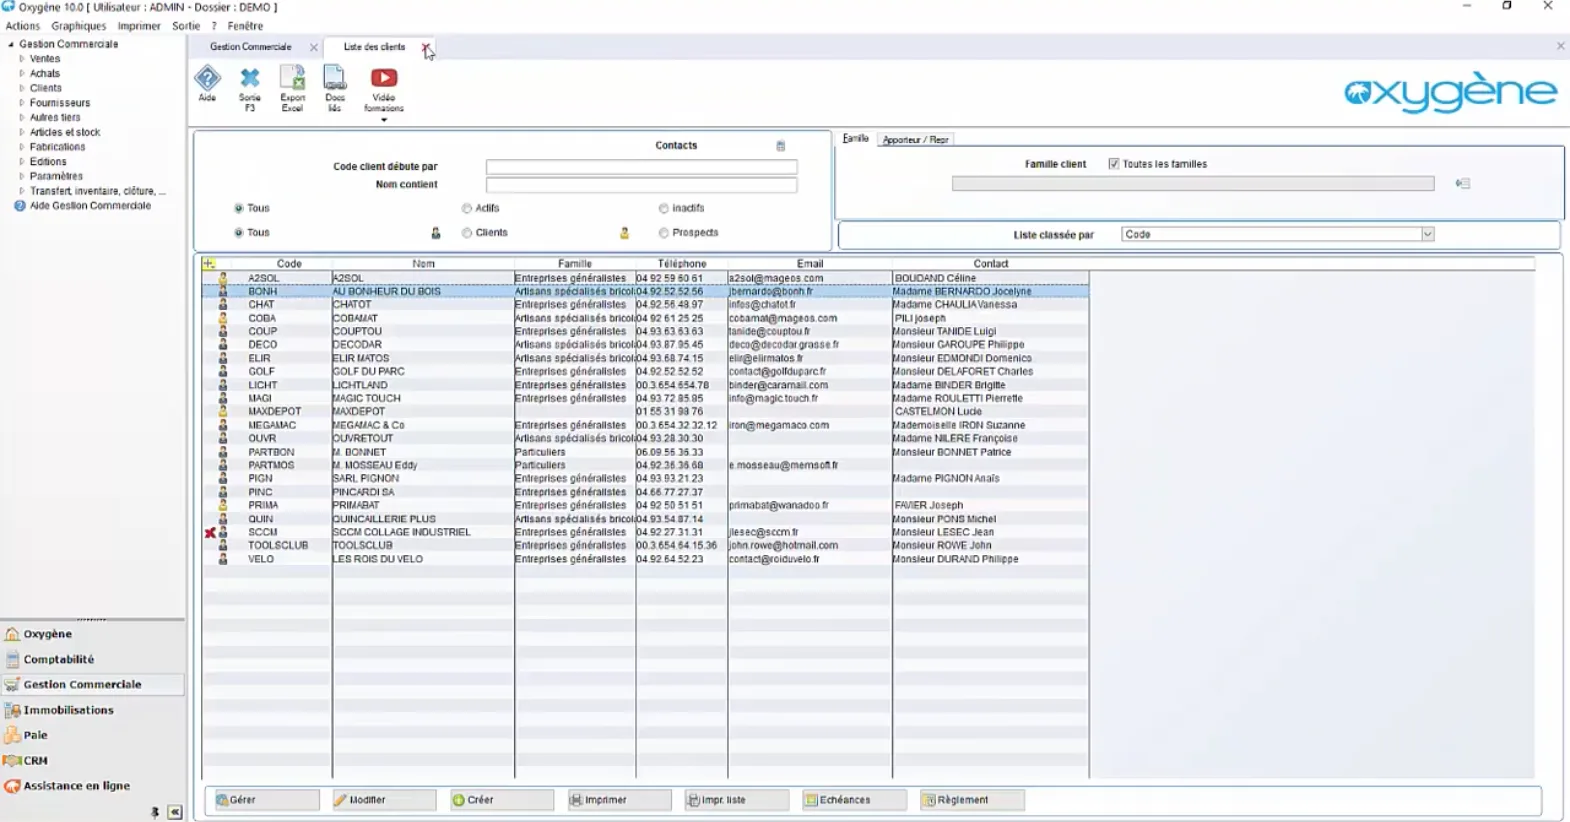Select the LES ROIS DU VELO row
Image resolution: width=1570 pixels, height=822 pixels.
645,559
